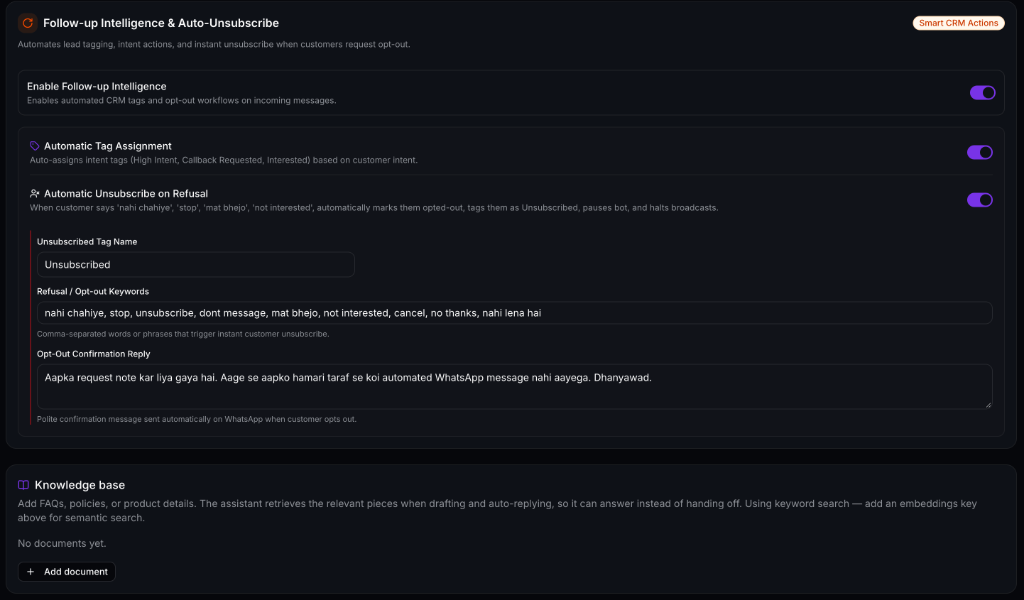Click the Smart CRM Actions badge
The width and height of the screenshot is (1024, 600).
tap(958, 23)
